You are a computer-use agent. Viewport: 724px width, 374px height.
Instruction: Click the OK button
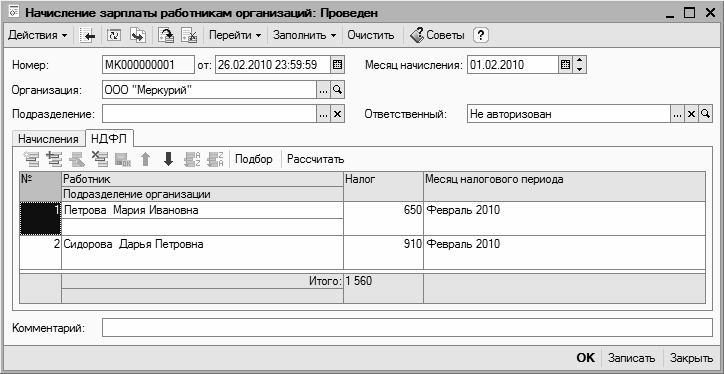click(x=585, y=358)
